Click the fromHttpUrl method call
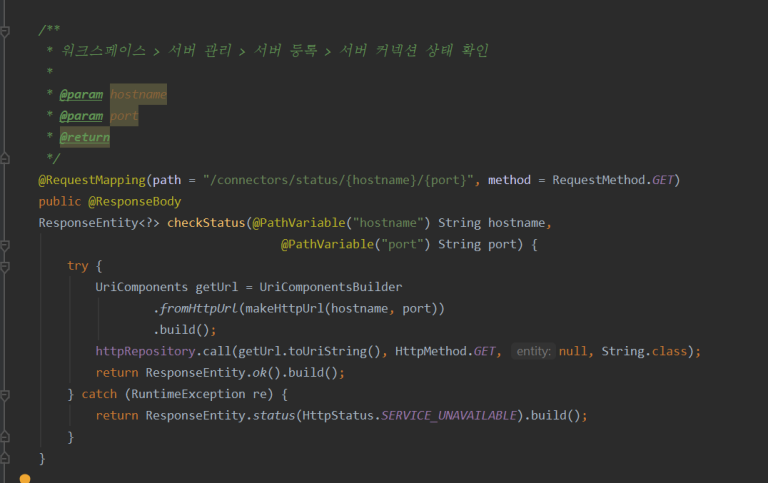The image size is (768, 483). (x=198, y=309)
